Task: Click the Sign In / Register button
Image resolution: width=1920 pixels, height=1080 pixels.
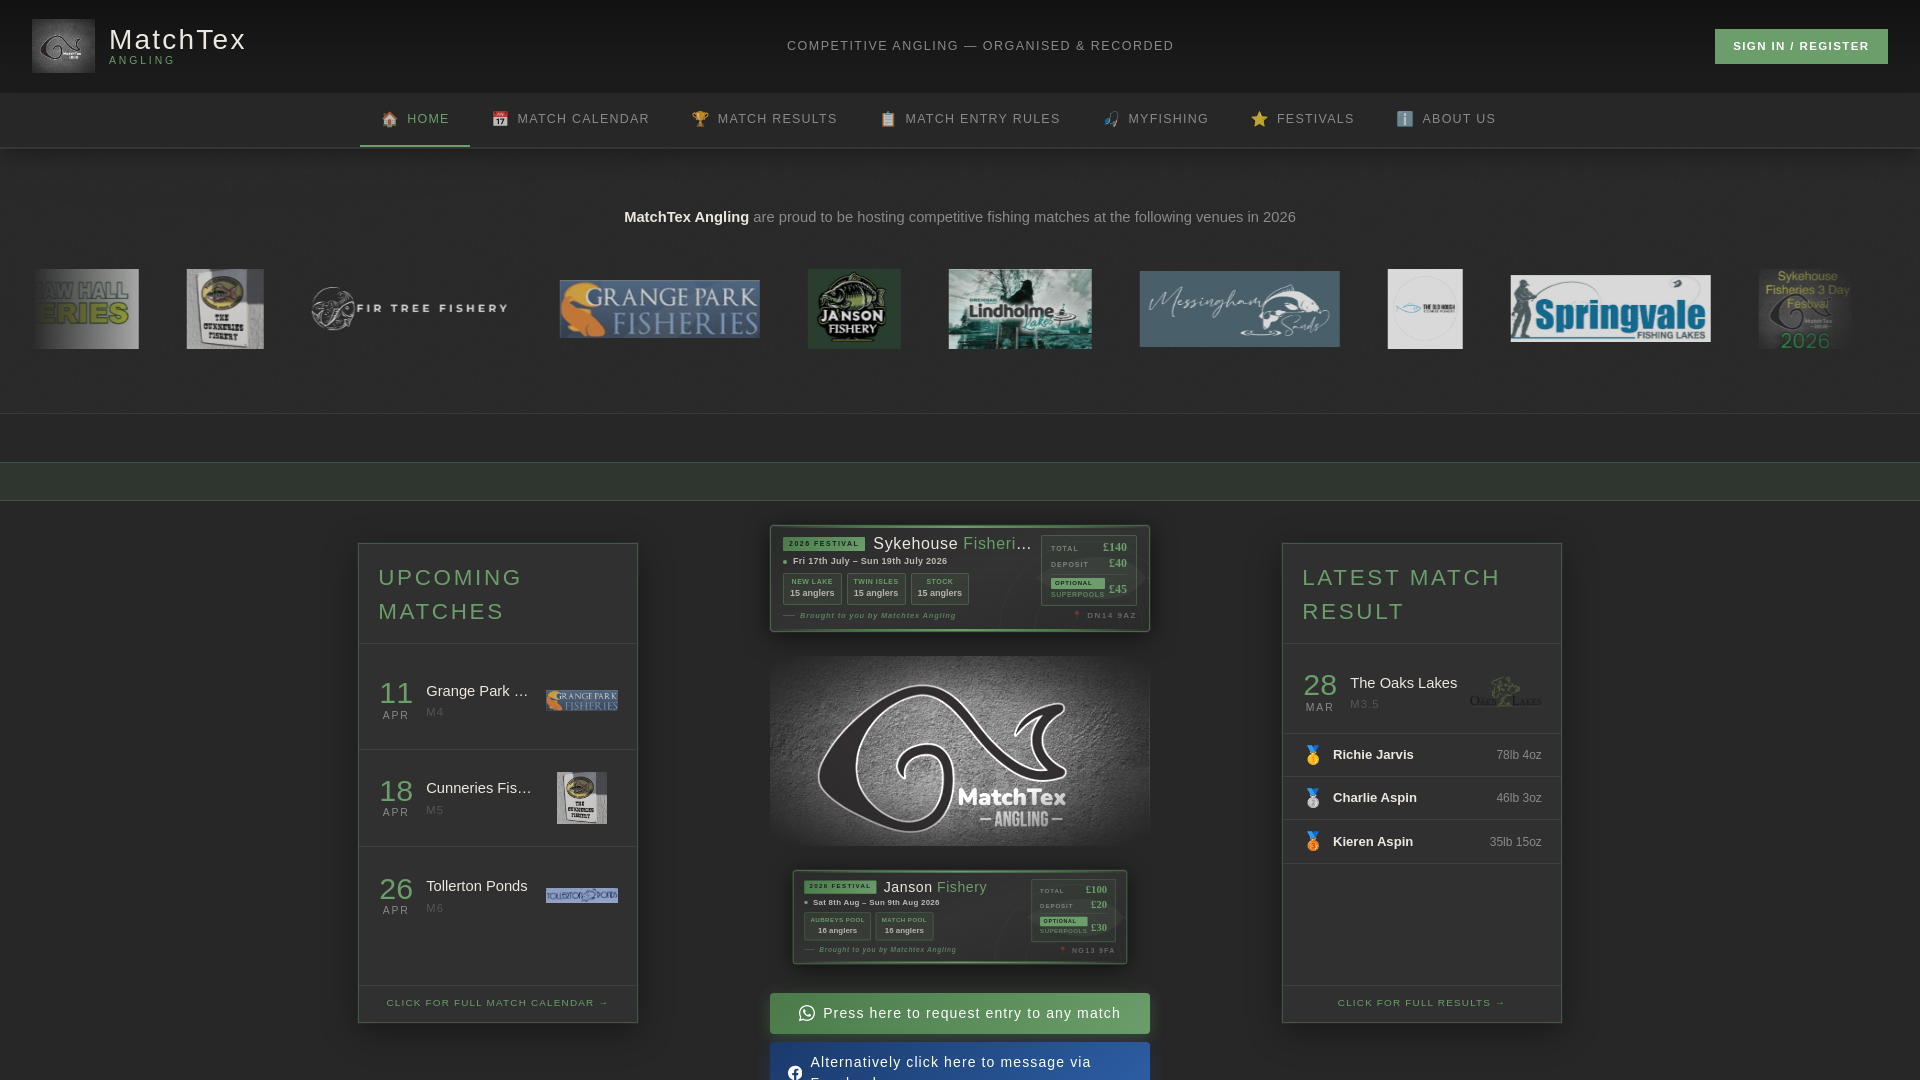Action: (1801, 46)
